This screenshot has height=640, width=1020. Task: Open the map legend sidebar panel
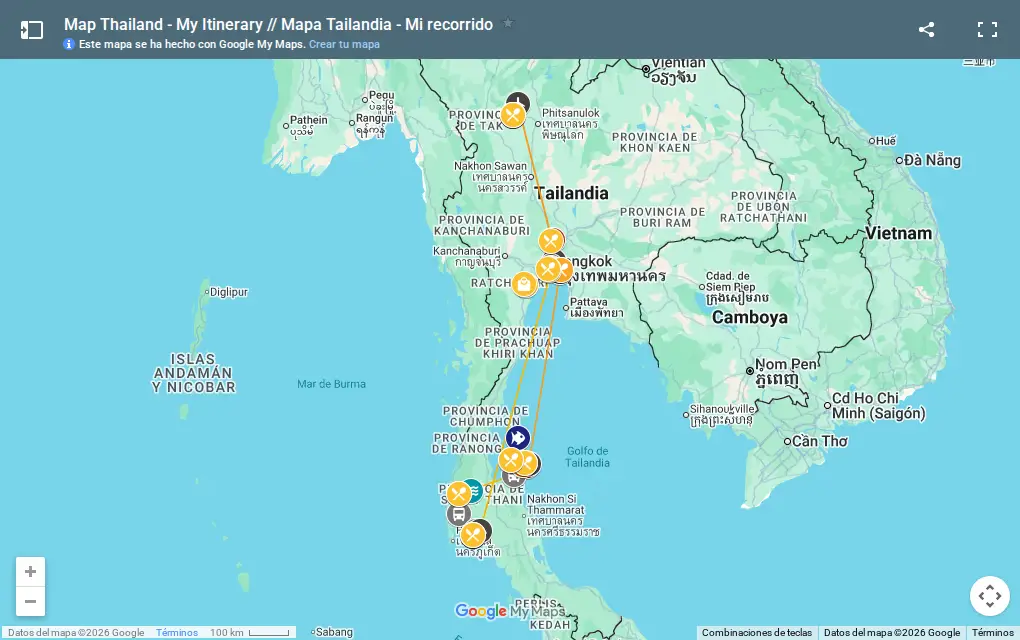click(31, 29)
